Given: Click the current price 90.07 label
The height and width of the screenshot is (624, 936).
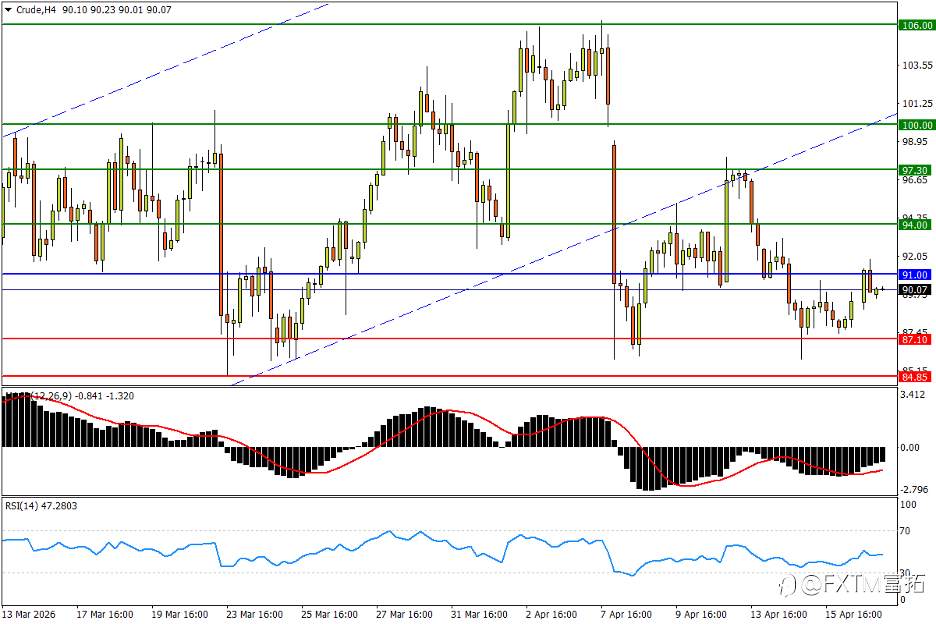Looking at the screenshot, I should point(915,290).
